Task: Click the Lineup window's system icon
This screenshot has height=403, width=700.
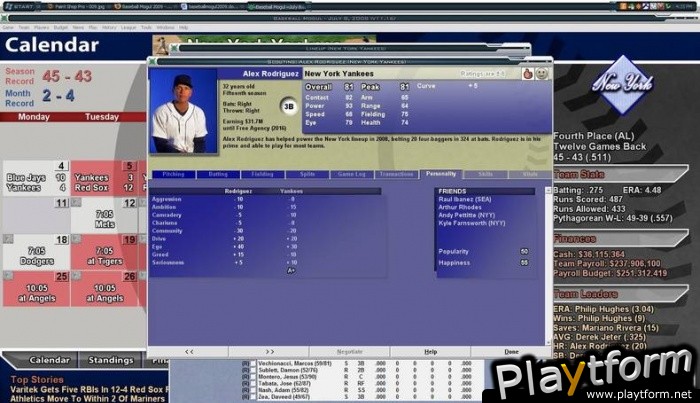Action: click(x=175, y=48)
